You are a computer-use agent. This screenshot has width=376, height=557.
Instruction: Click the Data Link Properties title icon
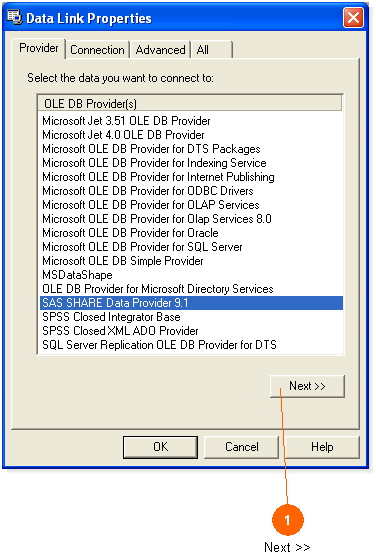(x=14, y=17)
